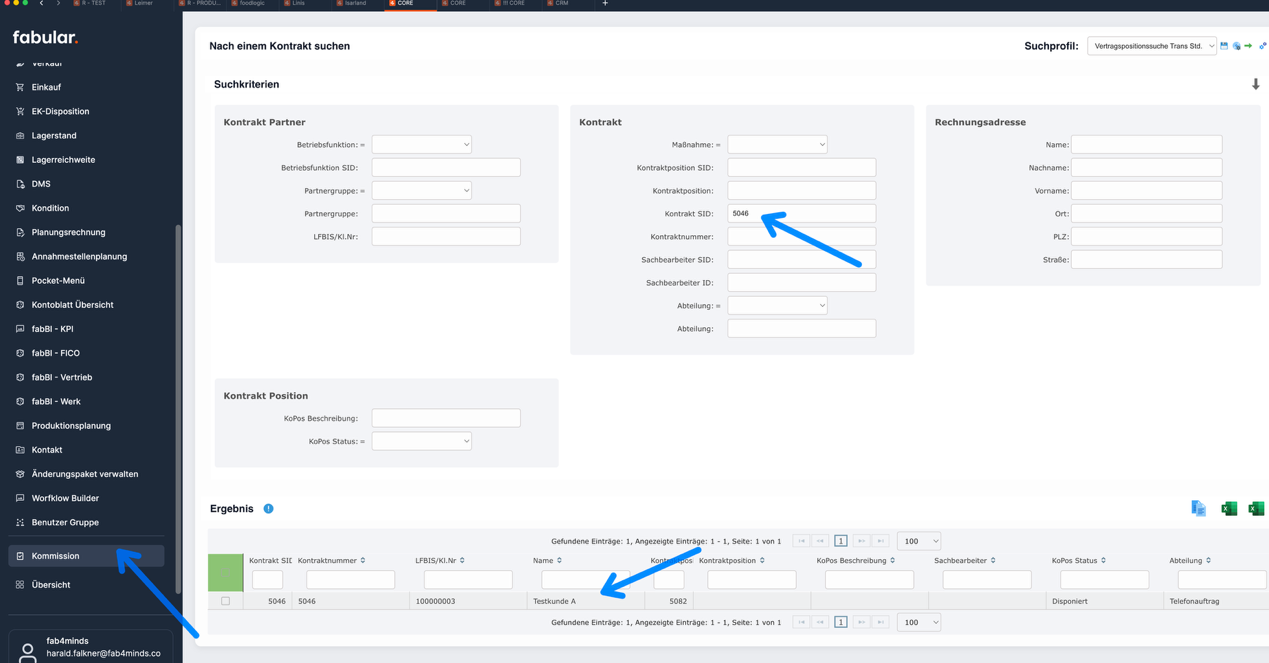Screen dimensions: 1269x663
Task: Expand the KoPos Status dropdown in search criteria
Action: (x=421, y=441)
